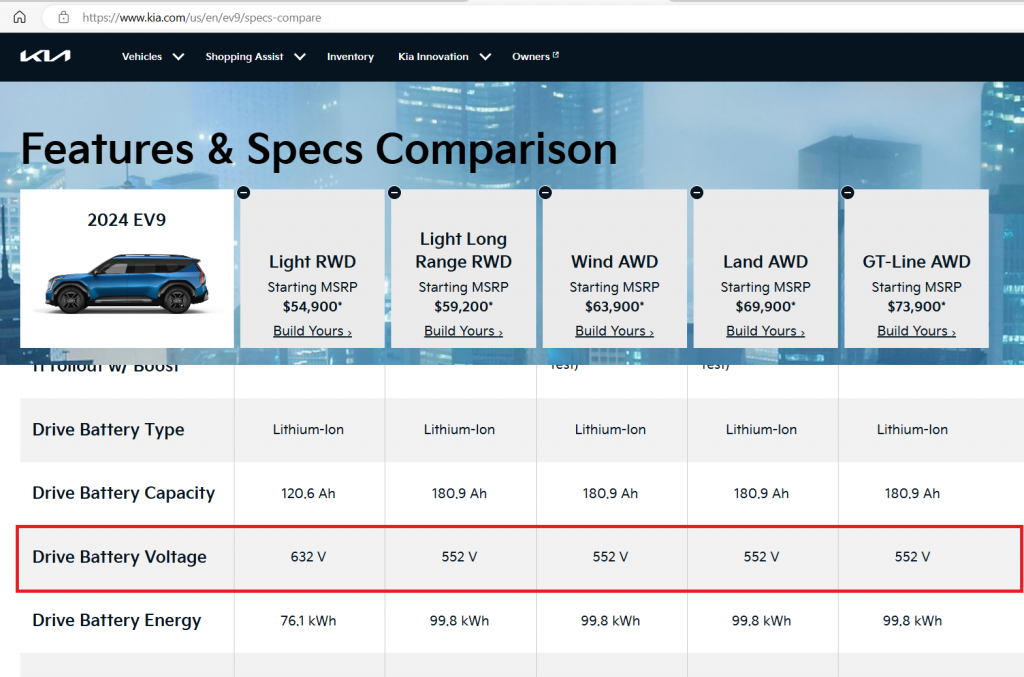The height and width of the screenshot is (677, 1024).
Task: Click the Features & Specs Comparison heading
Action: click(319, 149)
